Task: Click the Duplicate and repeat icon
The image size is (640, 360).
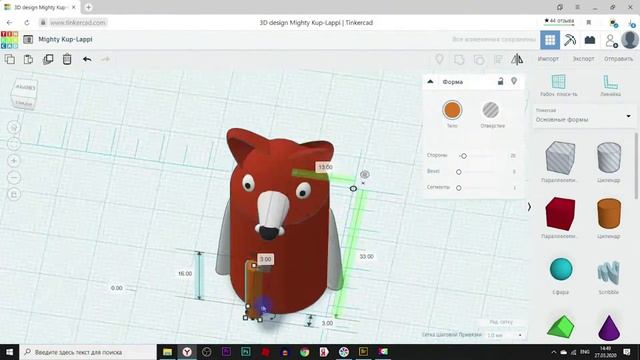Action: pos(48,59)
